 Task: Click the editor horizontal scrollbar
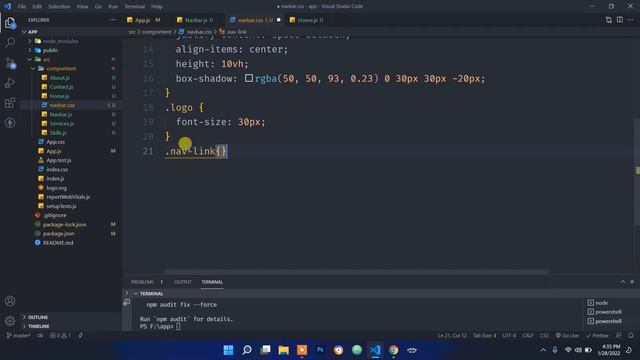pyautogui.click(x=357, y=272)
